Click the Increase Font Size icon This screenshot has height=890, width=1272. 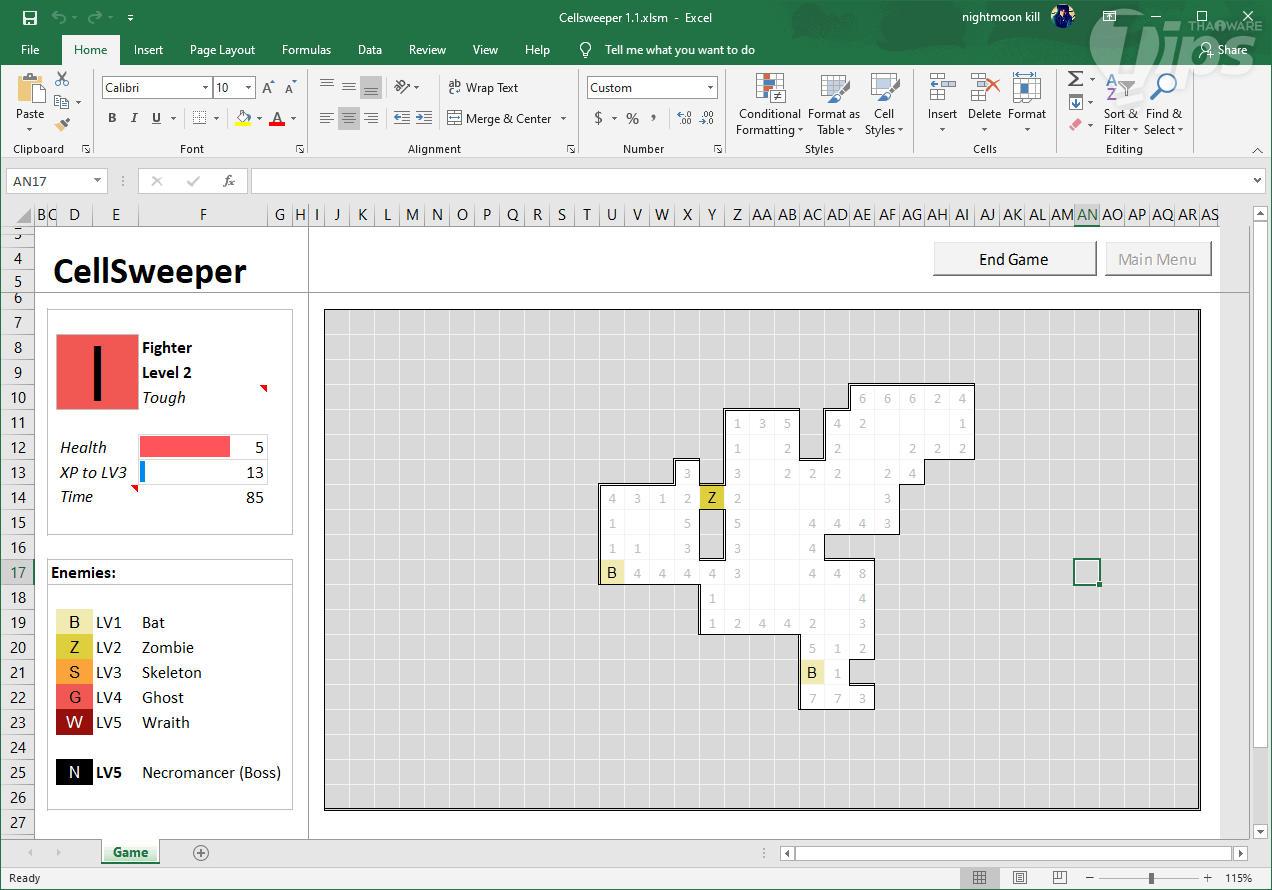(267, 88)
